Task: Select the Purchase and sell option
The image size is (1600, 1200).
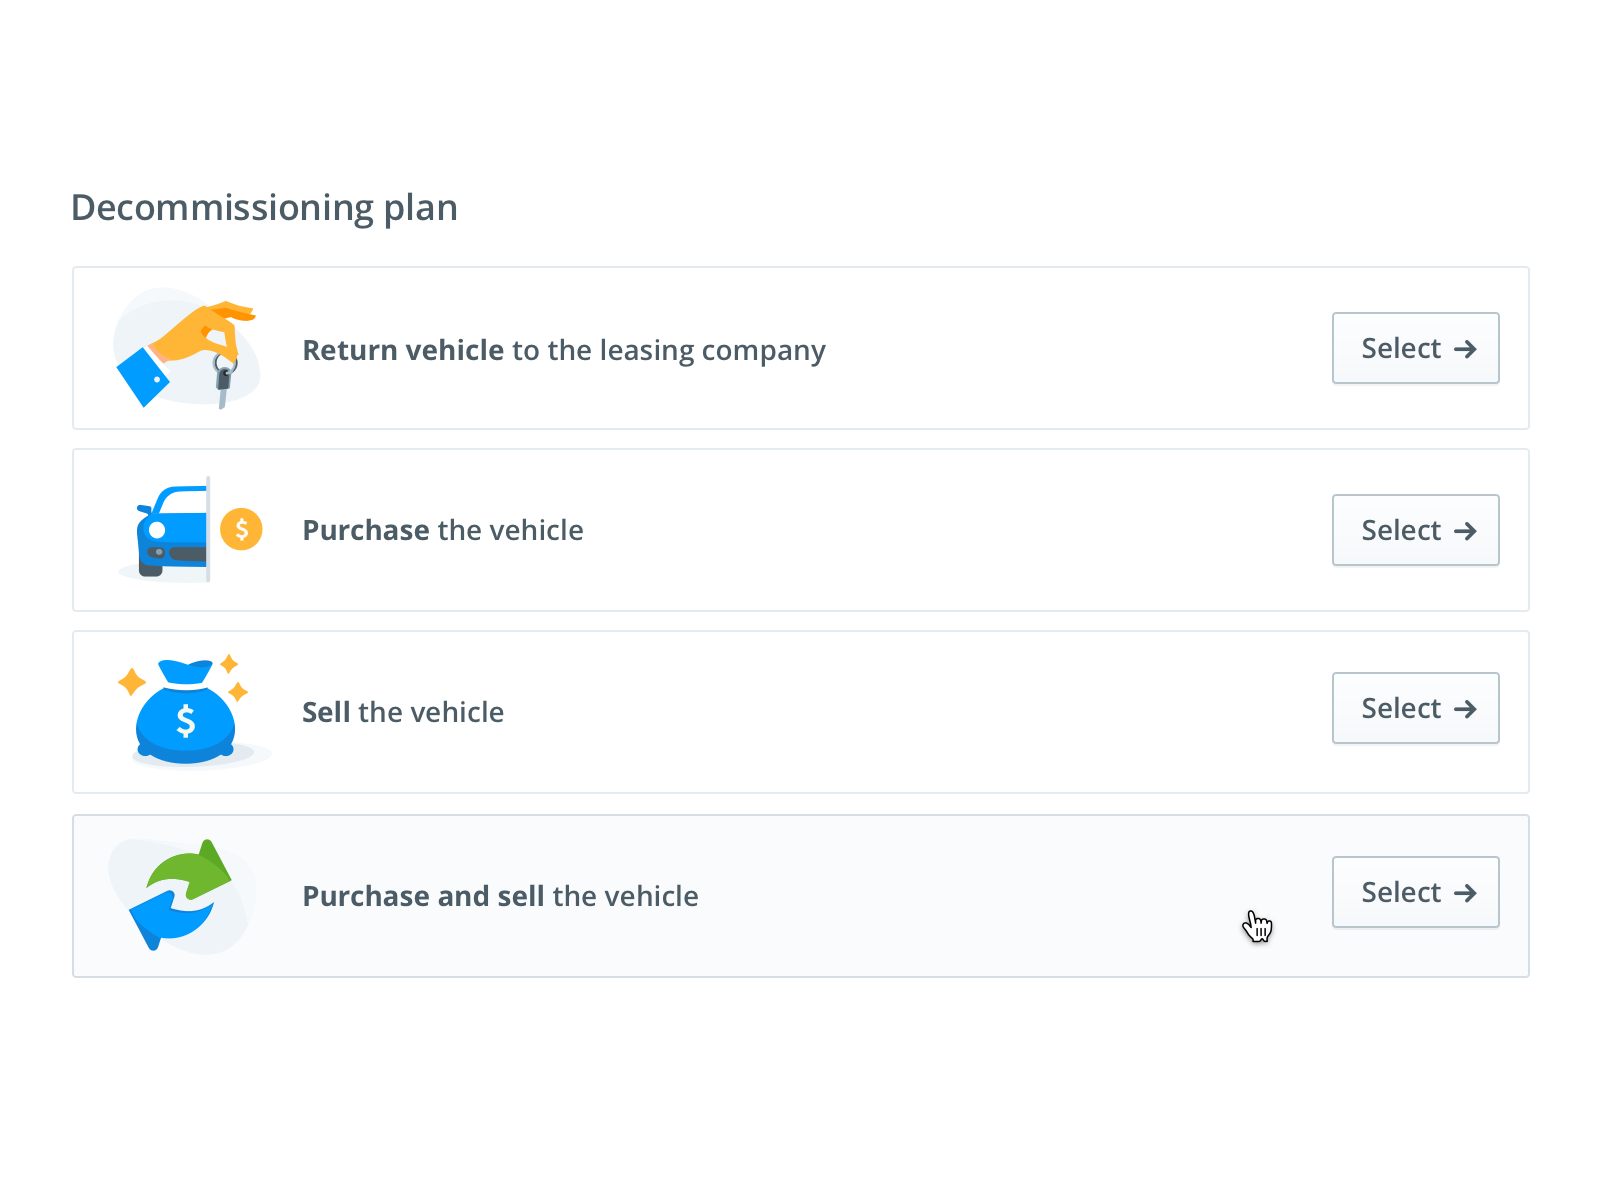Action: pos(1415,892)
